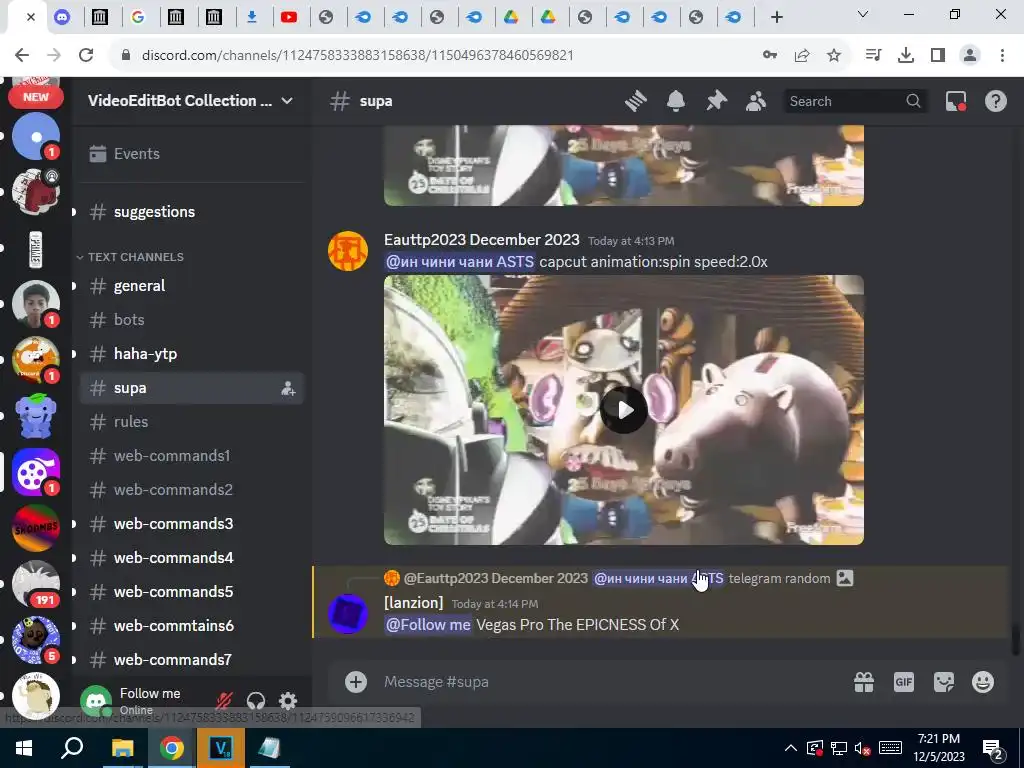
Task: Click Eauttp2023 December 2023 username
Action: (481, 240)
